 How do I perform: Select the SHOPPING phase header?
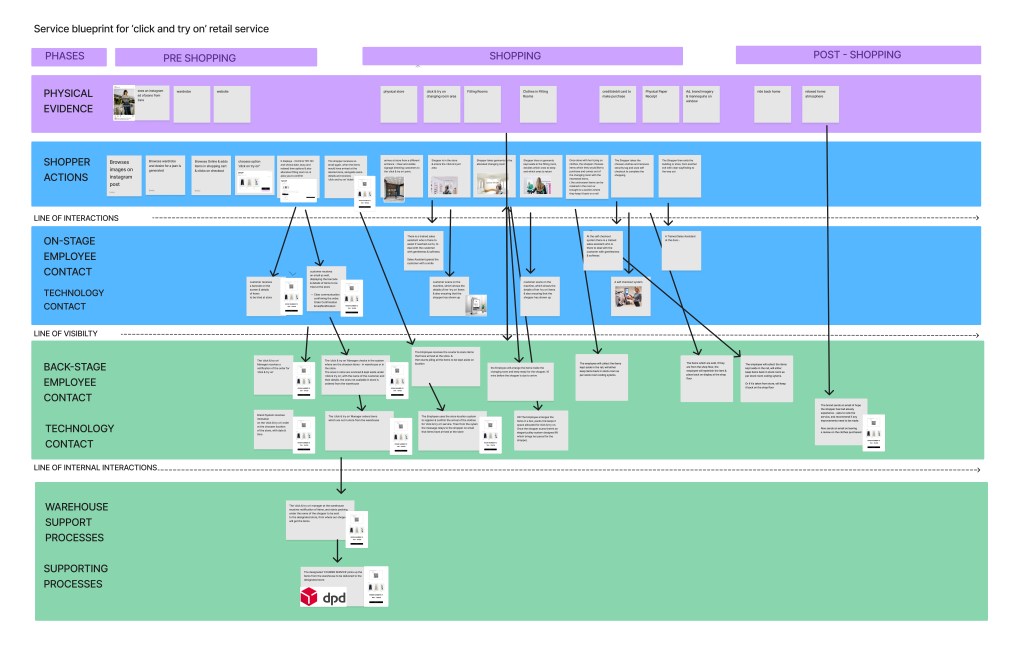click(x=514, y=56)
